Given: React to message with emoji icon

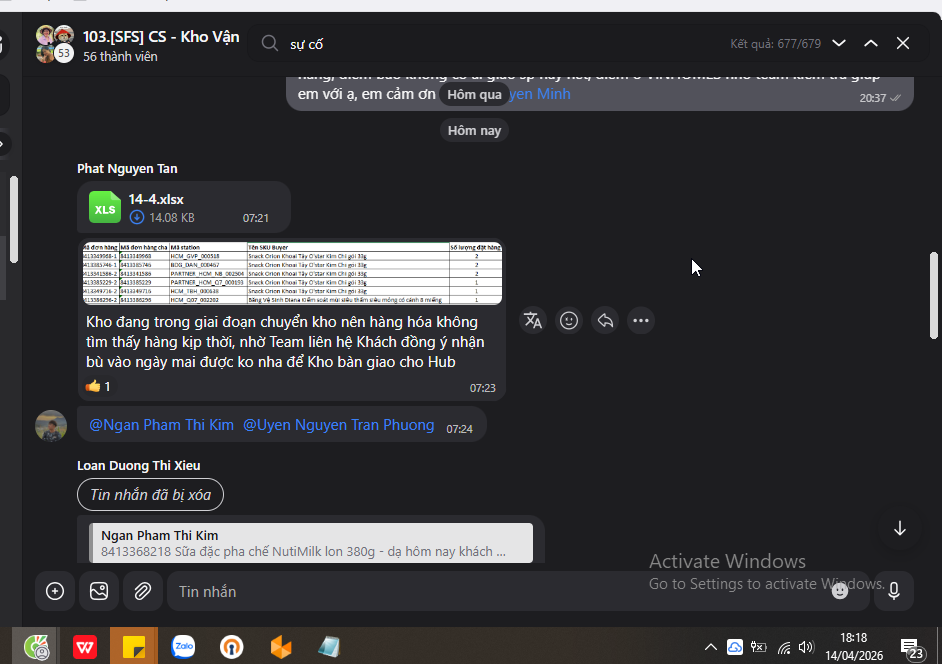Looking at the screenshot, I should 569,320.
